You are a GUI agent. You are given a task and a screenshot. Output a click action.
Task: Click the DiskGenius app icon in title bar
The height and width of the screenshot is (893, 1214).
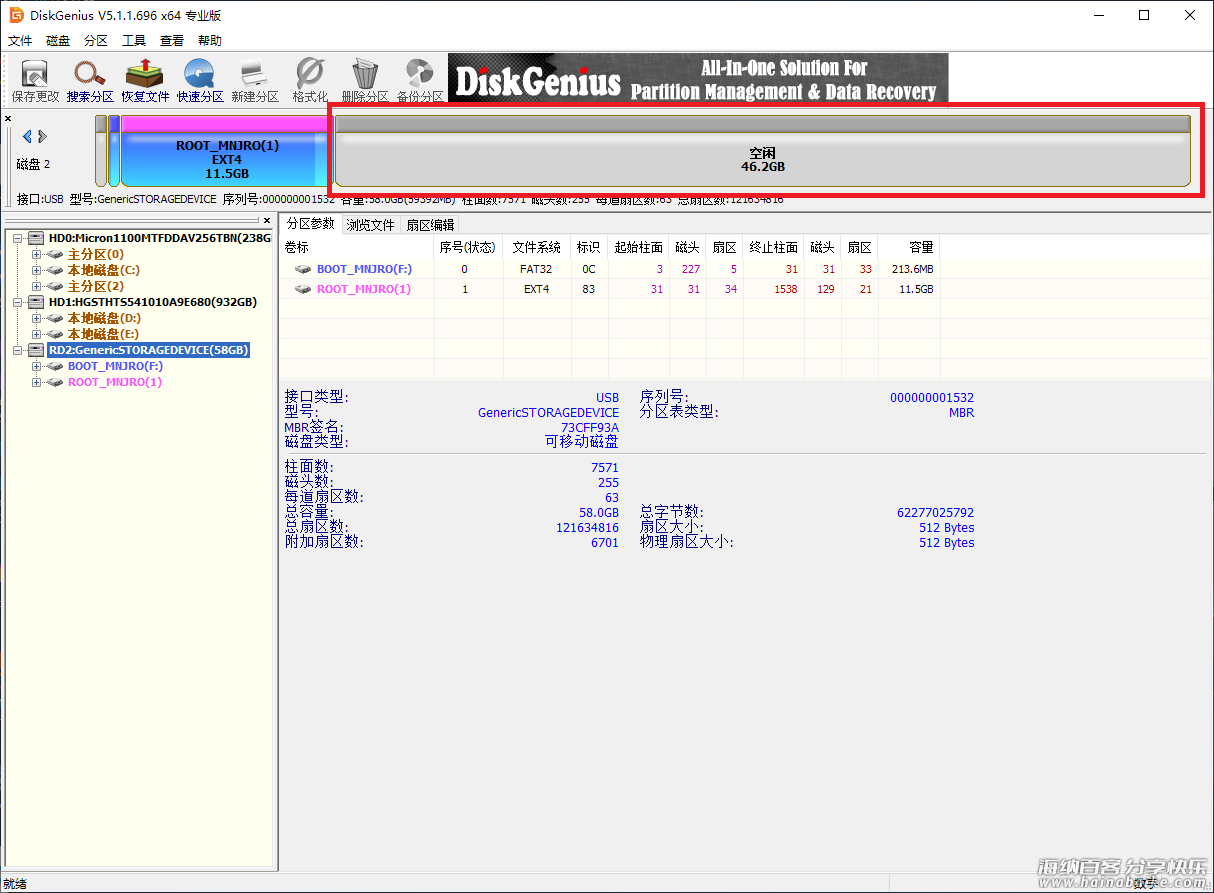[17, 15]
